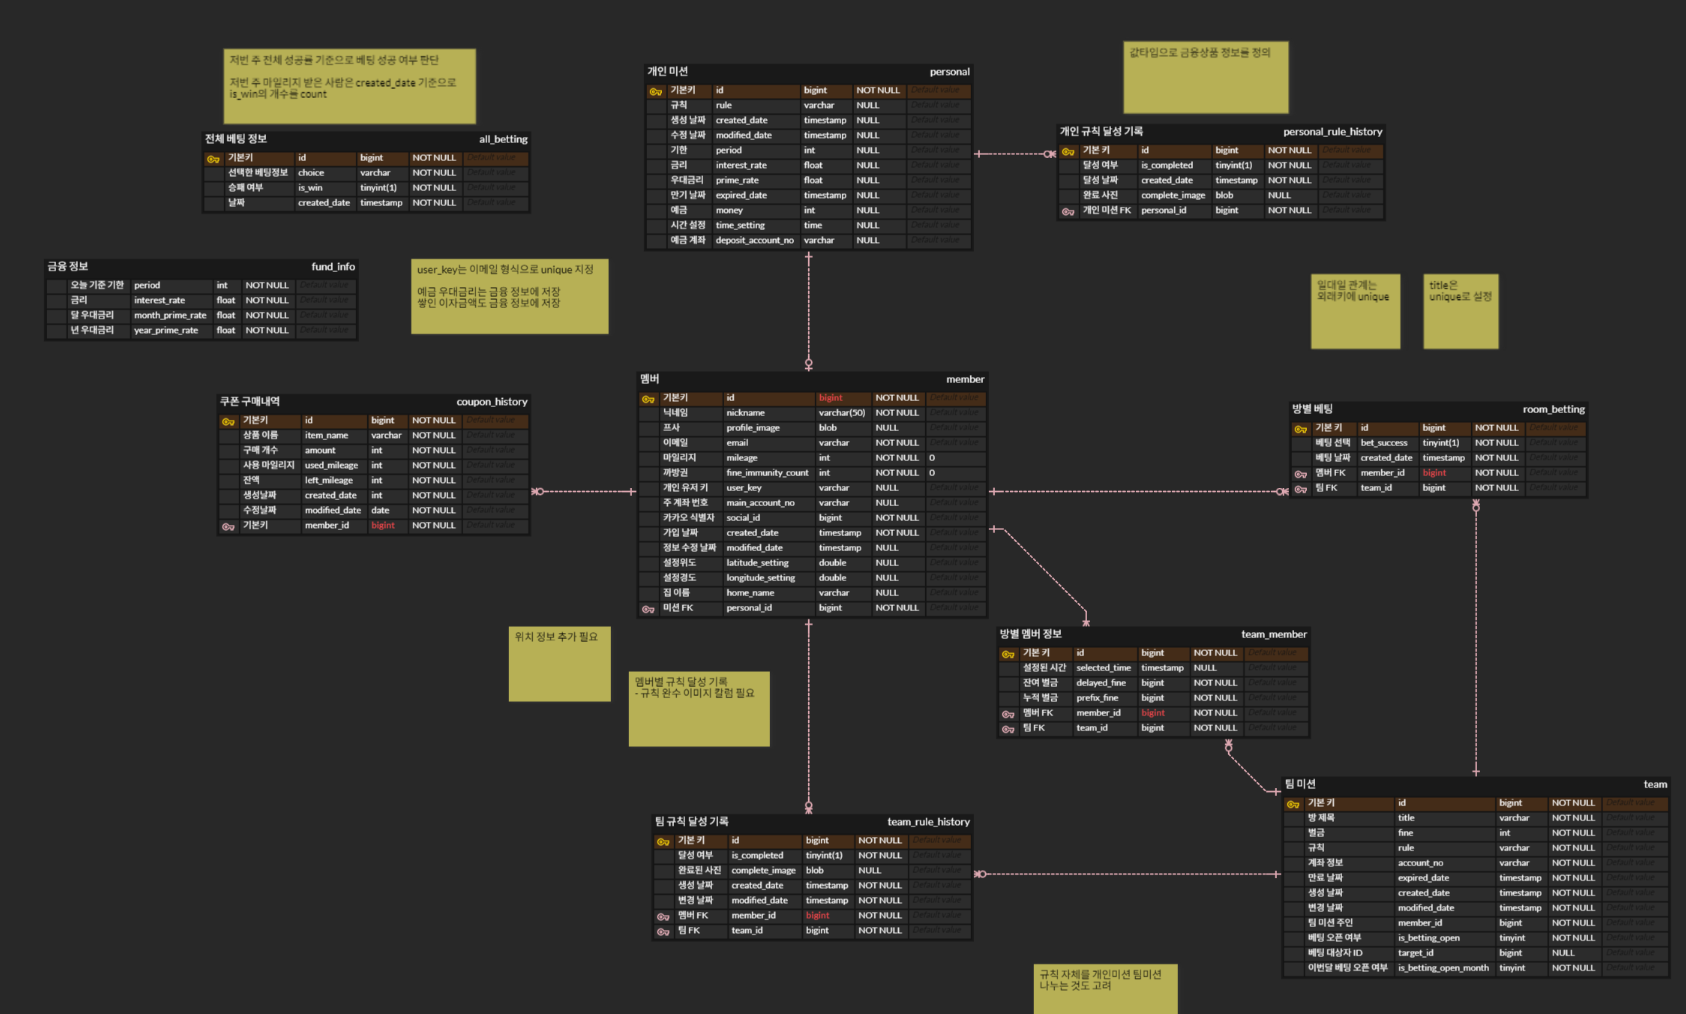
Task: Click the team_id foreign key icon in room_betting
Action: click(x=1300, y=489)
